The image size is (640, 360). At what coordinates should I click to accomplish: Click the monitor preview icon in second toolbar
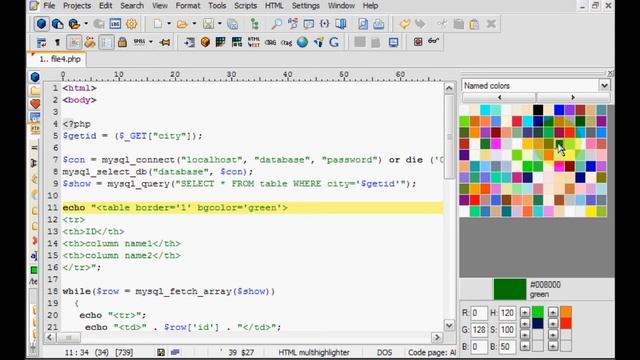[393, 42]
